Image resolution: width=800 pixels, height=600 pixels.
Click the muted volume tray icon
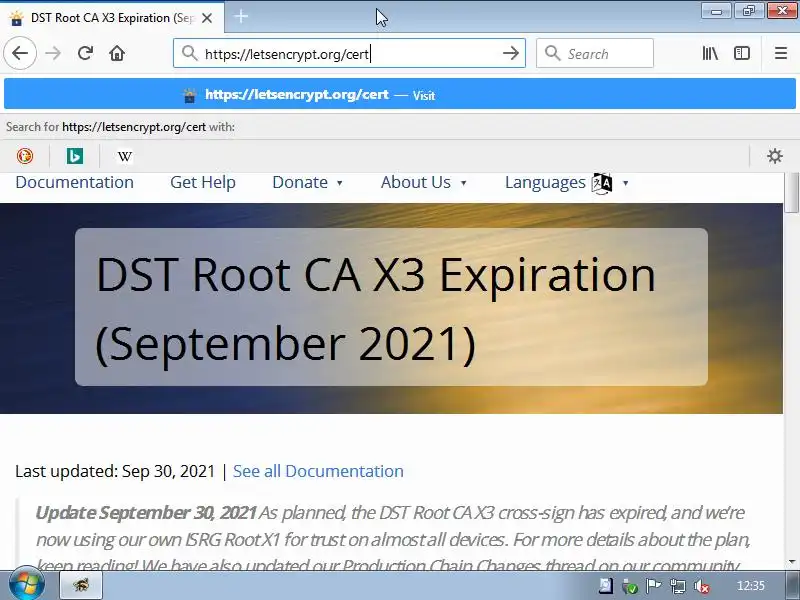[703, 586]
